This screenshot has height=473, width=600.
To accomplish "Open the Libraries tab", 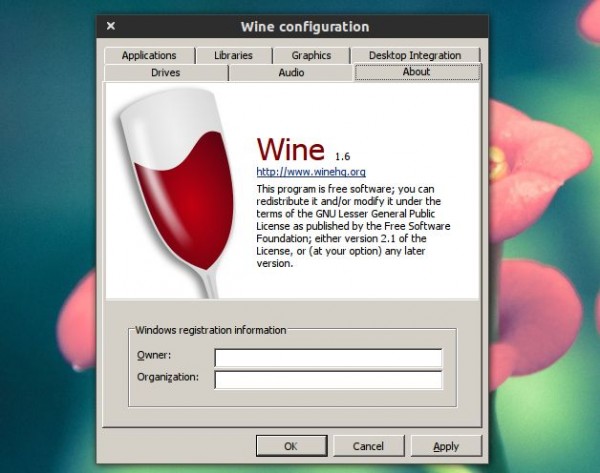I will tap(232, 55).
